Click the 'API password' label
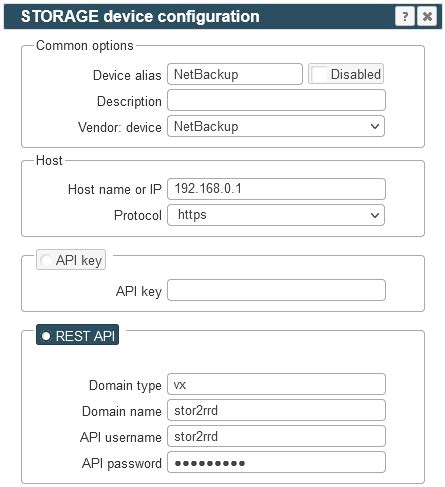The width and height of the screenshot is (445, 487). click(x=122, y=464)
